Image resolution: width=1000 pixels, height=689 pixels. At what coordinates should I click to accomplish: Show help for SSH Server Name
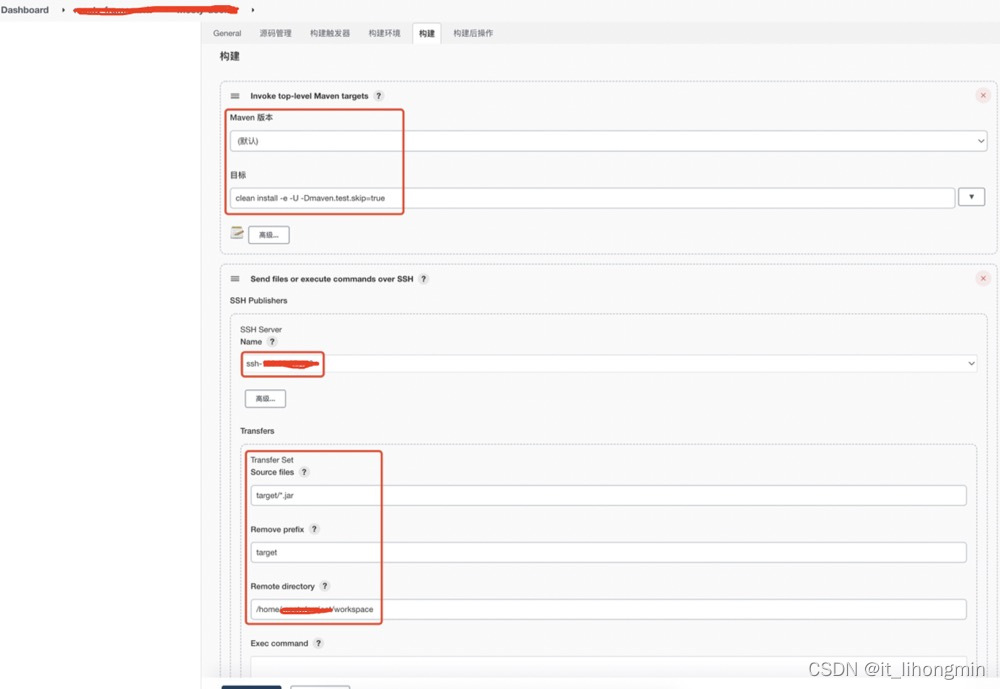click(x=272, y=342)
